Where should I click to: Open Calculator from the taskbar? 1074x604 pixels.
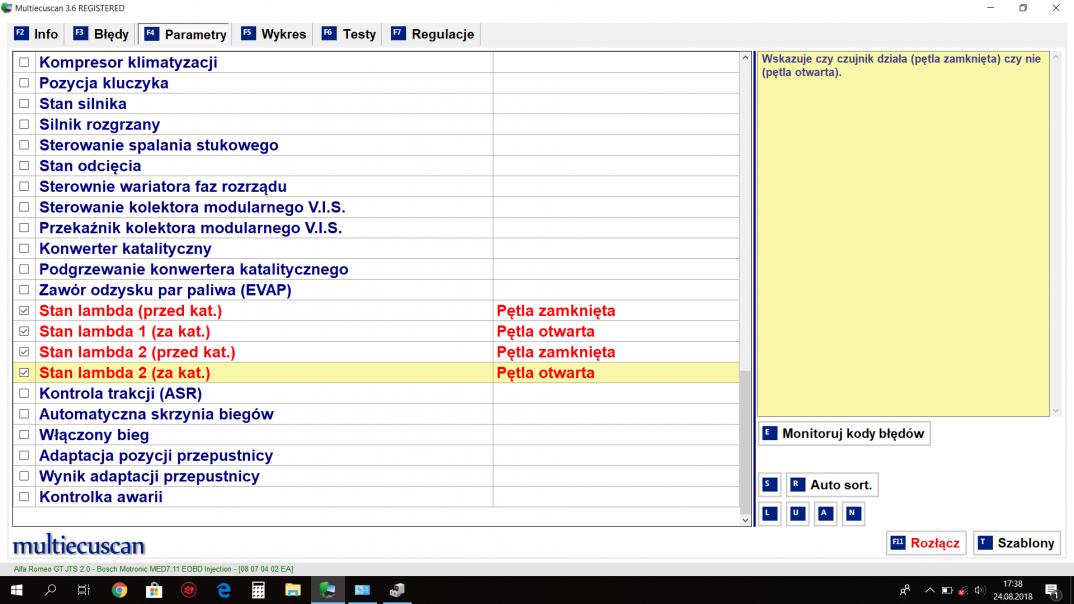[258, 590]
